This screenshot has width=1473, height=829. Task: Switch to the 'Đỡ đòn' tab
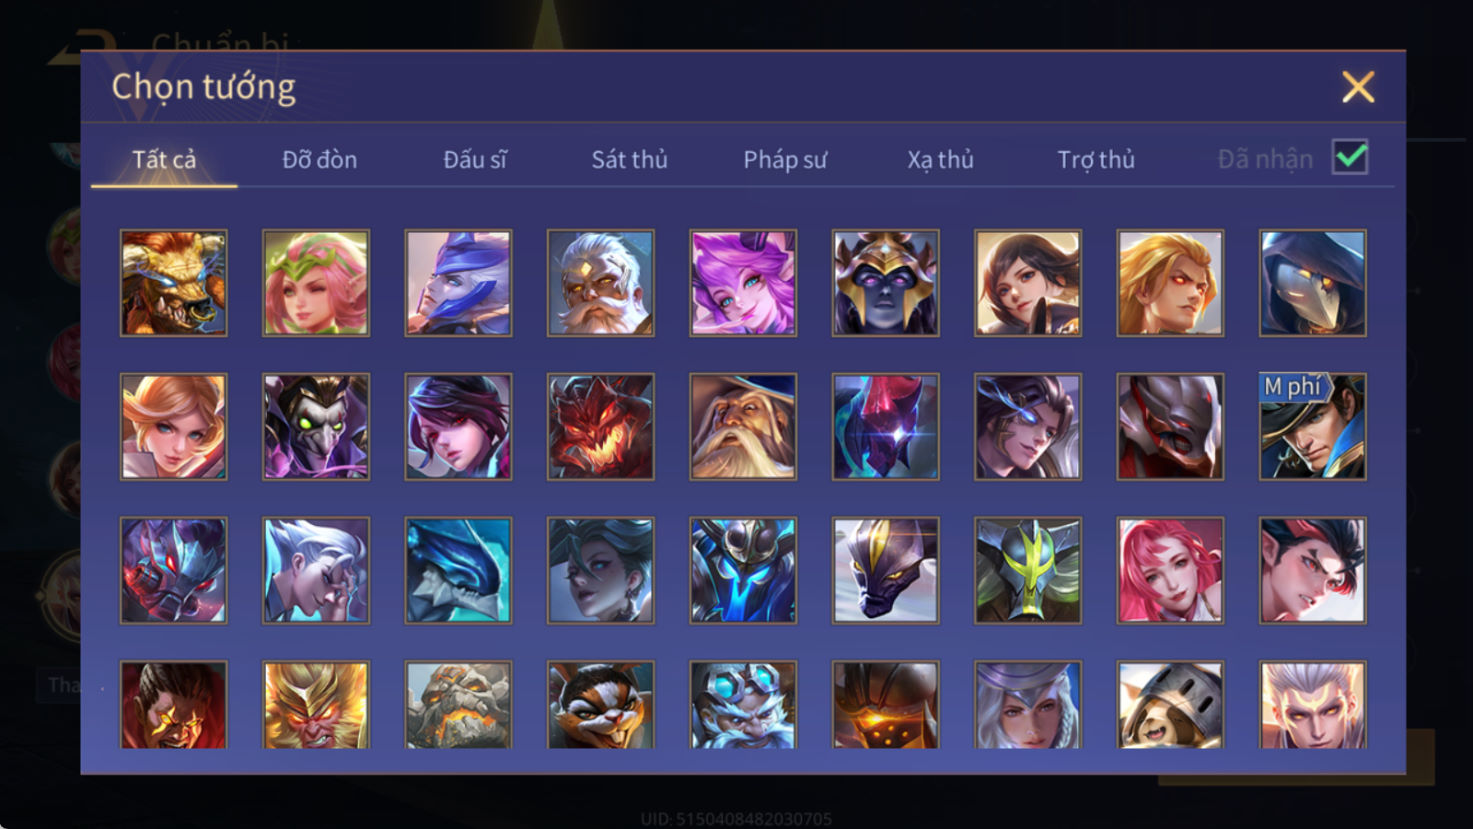click(319, 160)
